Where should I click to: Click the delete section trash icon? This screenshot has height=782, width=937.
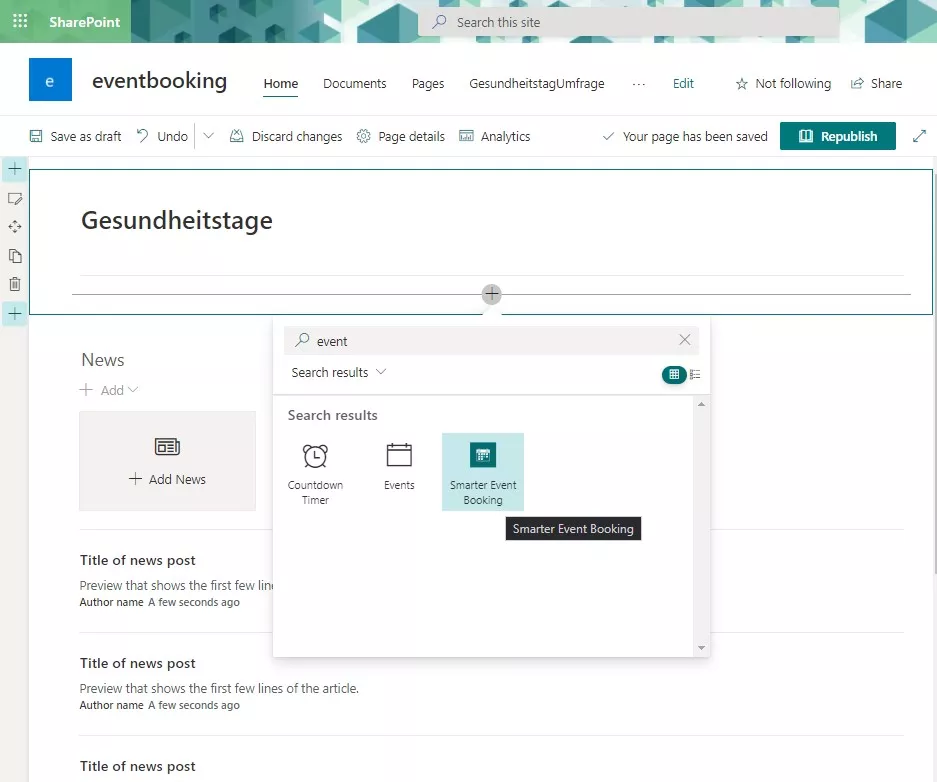[x=15, y=285]
